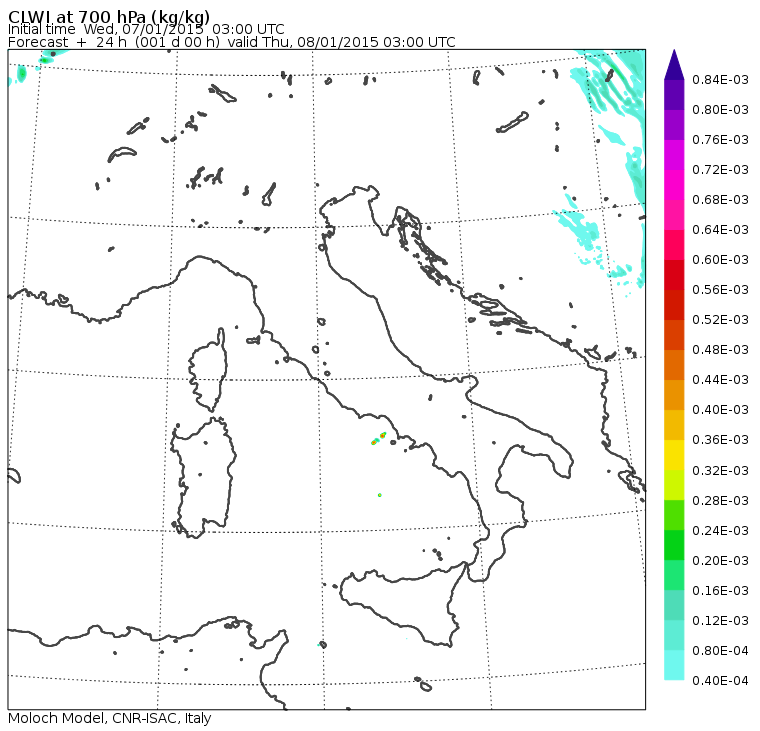Viewport: 760px width, 731px height.
Task: Click the yellow colorbar segment near 0.36E-03
Action: coord(674,455)
